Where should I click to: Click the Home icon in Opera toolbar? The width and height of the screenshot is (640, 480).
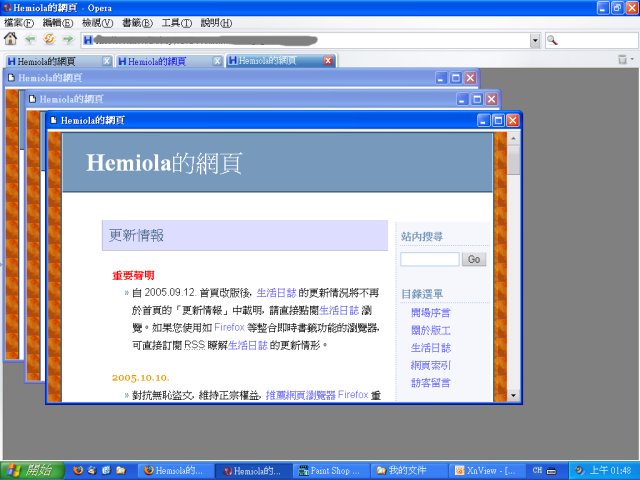pos(11,40)
